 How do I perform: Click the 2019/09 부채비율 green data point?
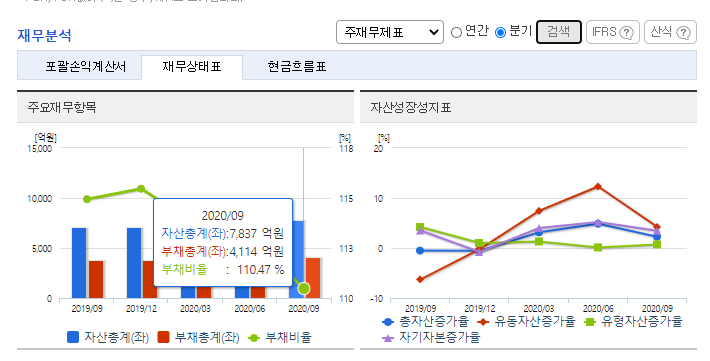[x=87, y=199]
